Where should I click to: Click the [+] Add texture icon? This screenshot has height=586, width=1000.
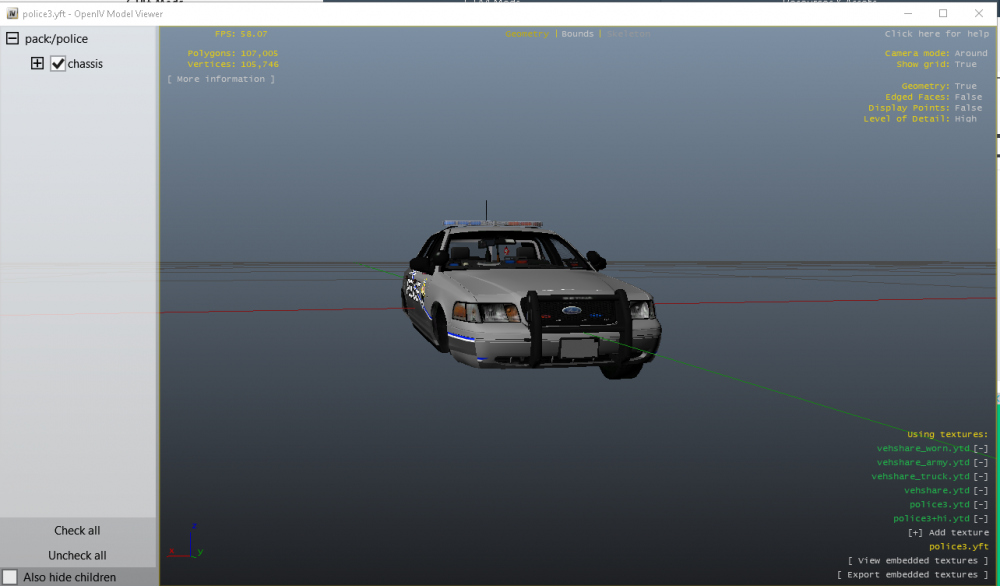(913, 532)
